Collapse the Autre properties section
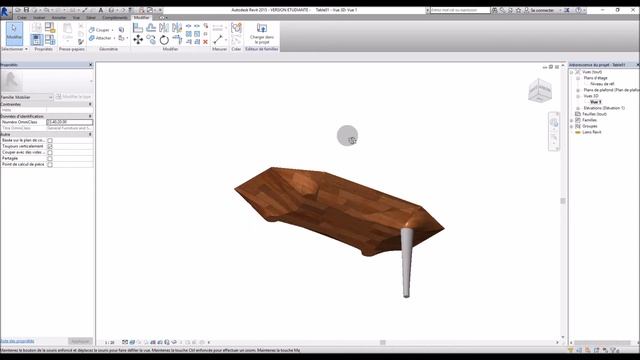The height and width of the screenshot is (360, 640). click(90, 134)
